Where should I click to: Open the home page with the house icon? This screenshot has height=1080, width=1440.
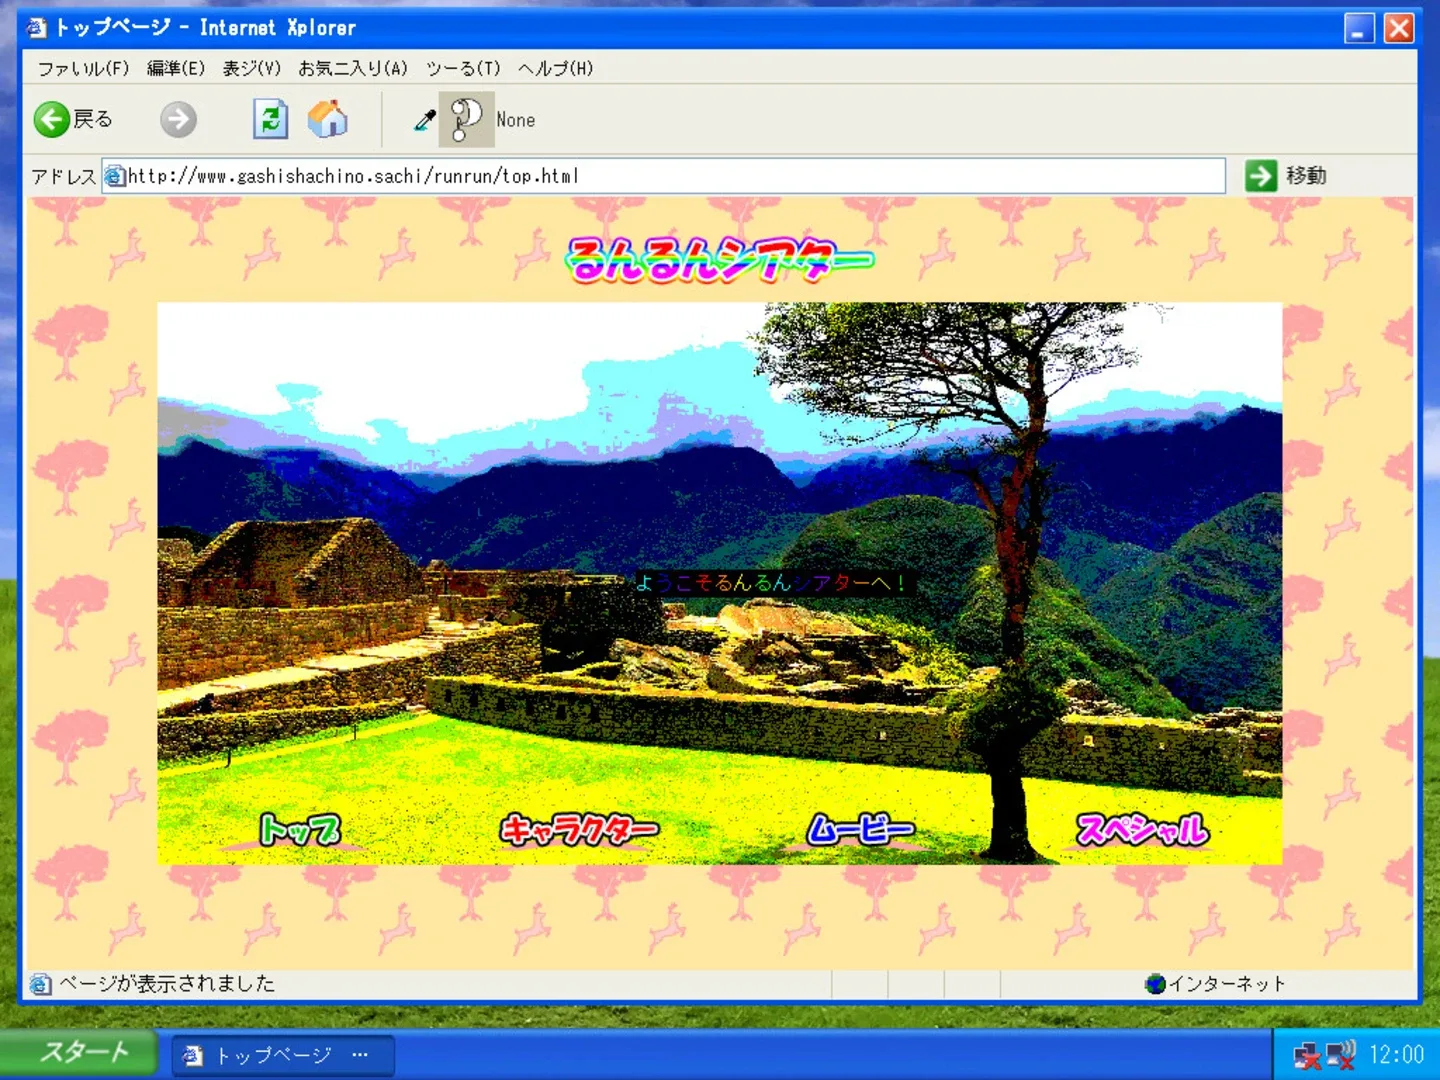(329, 119)
